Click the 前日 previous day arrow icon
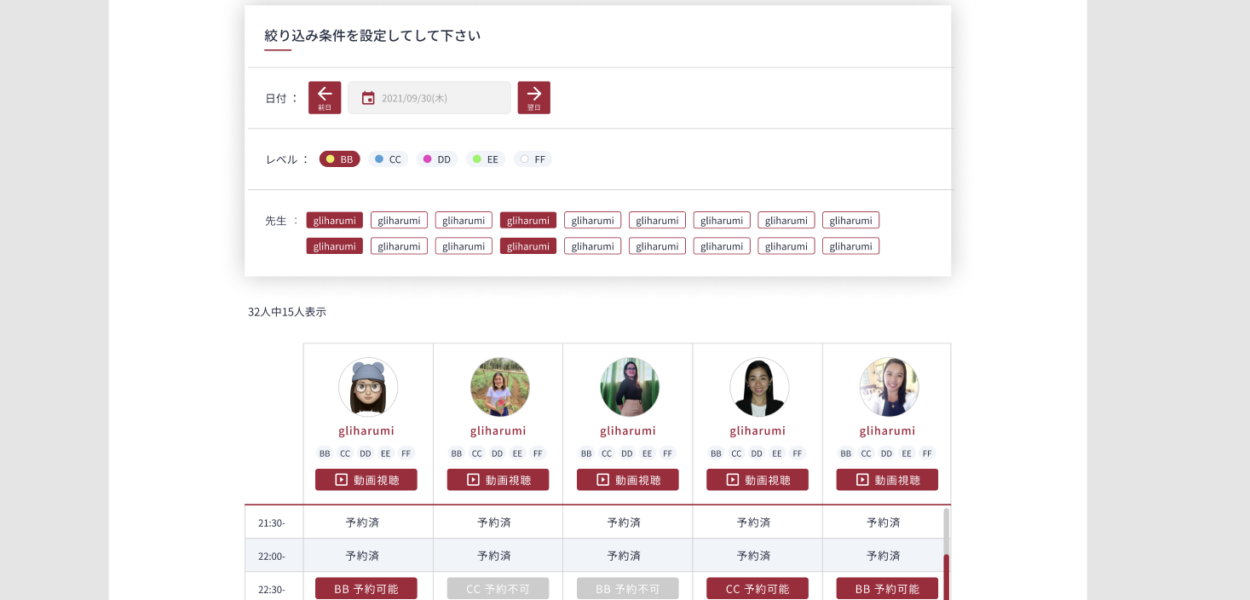 pyautogui.click(x=324, y=97)
